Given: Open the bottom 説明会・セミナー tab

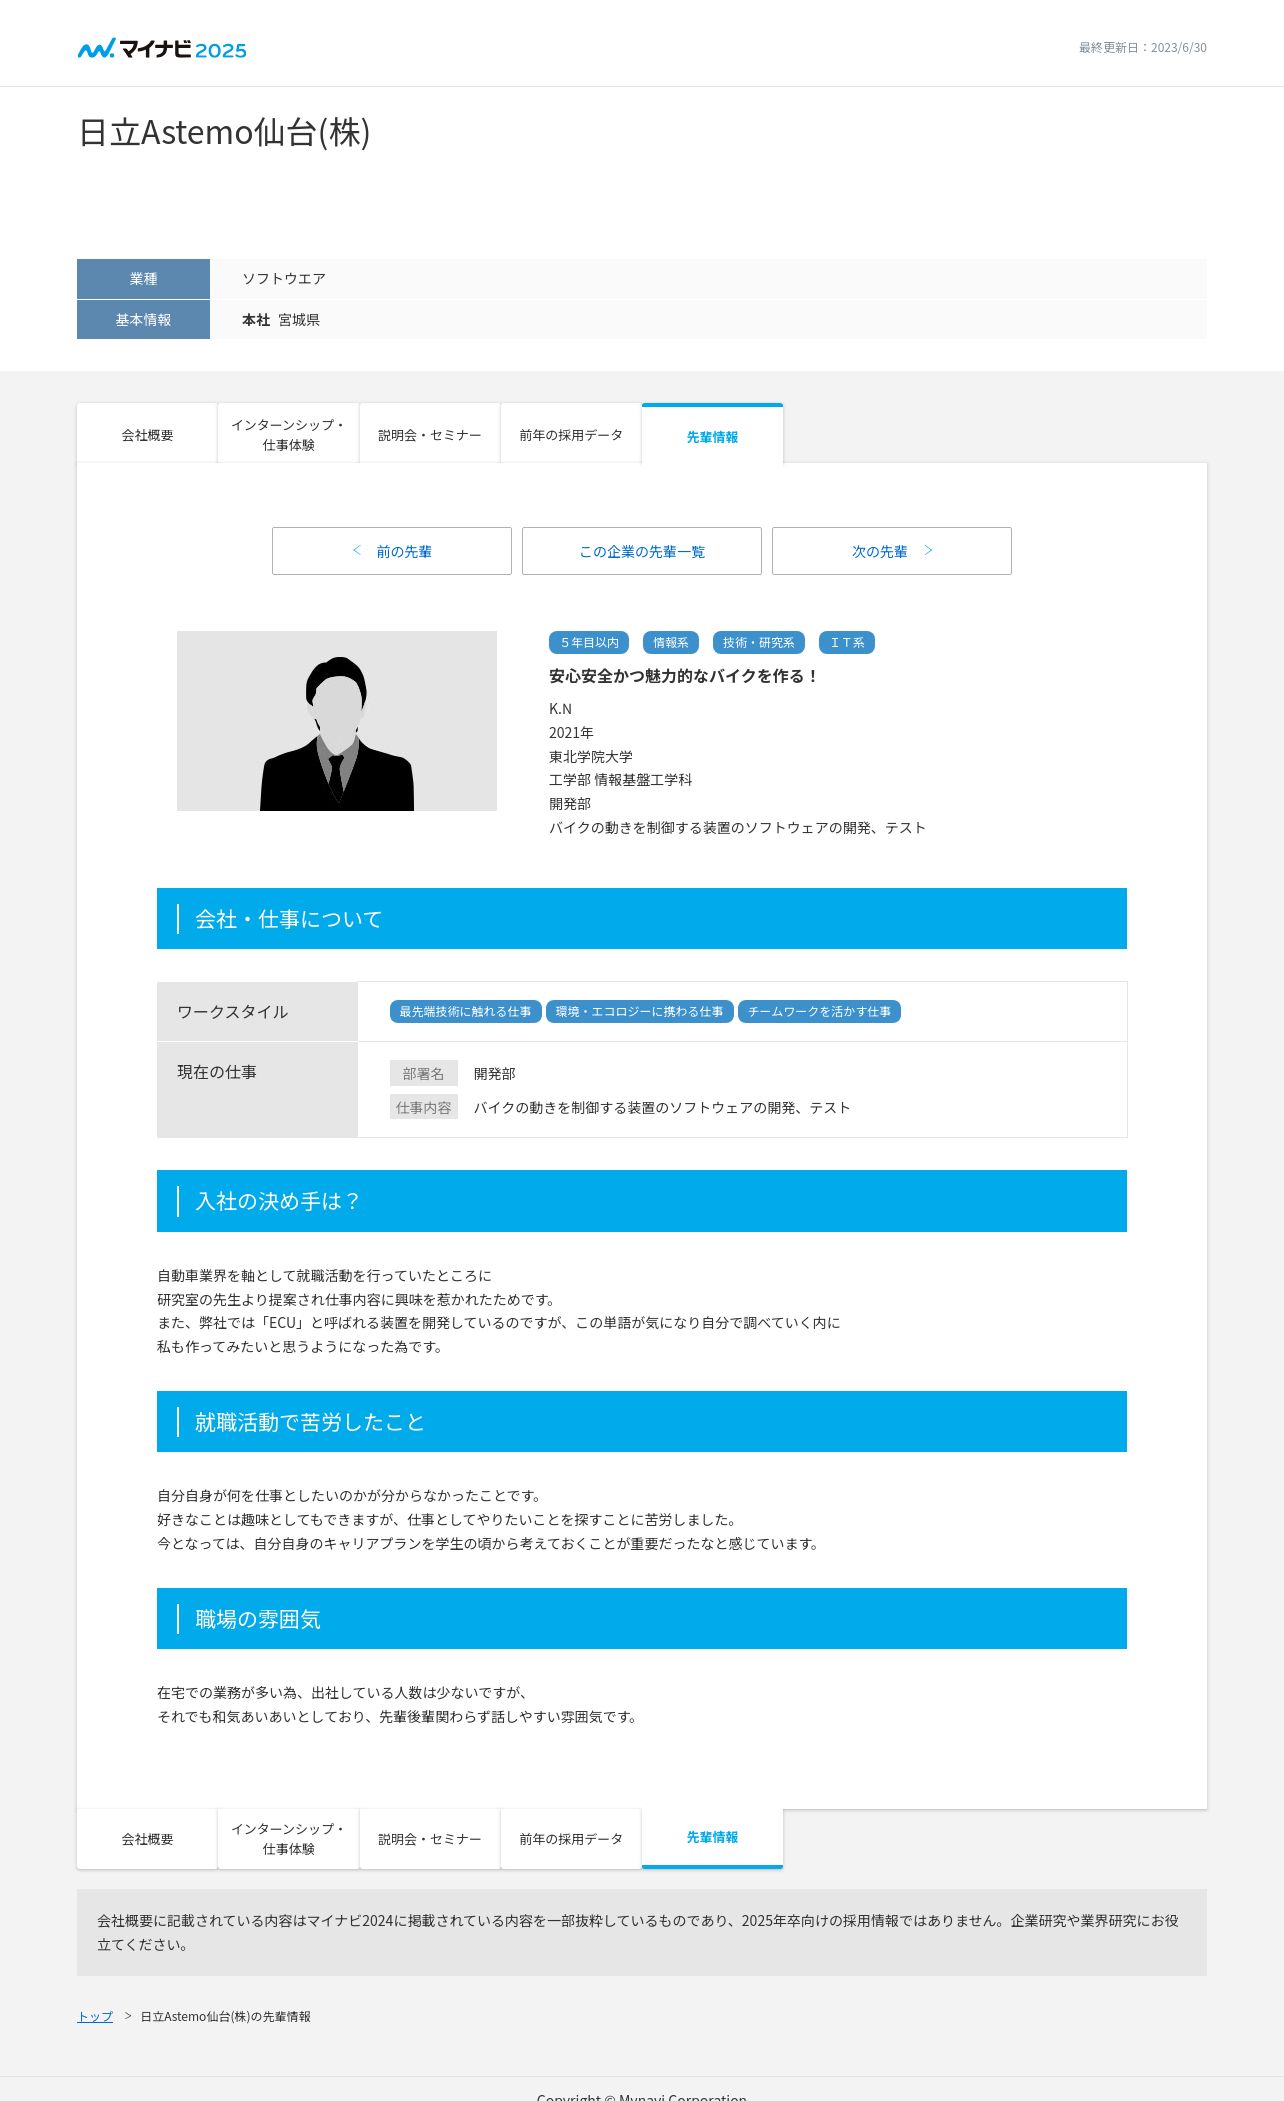Looking at the screenshot, I should [x=430, y=1839].
